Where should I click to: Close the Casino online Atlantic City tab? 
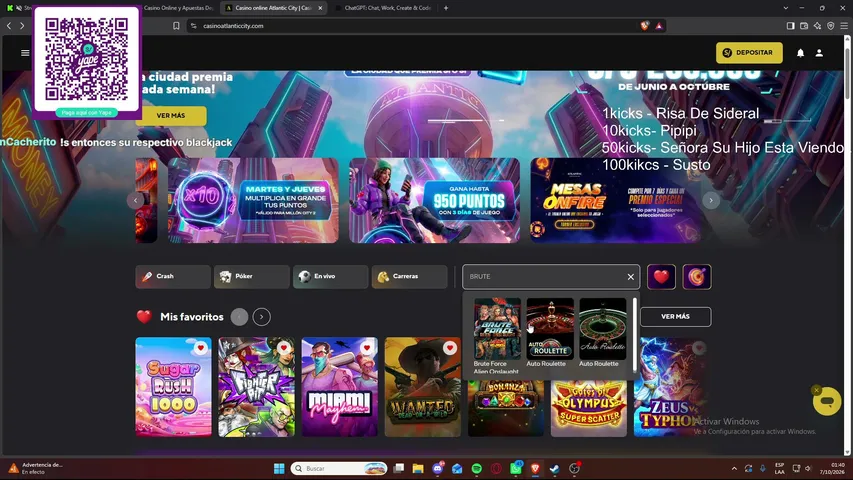[x=320, y=8]
